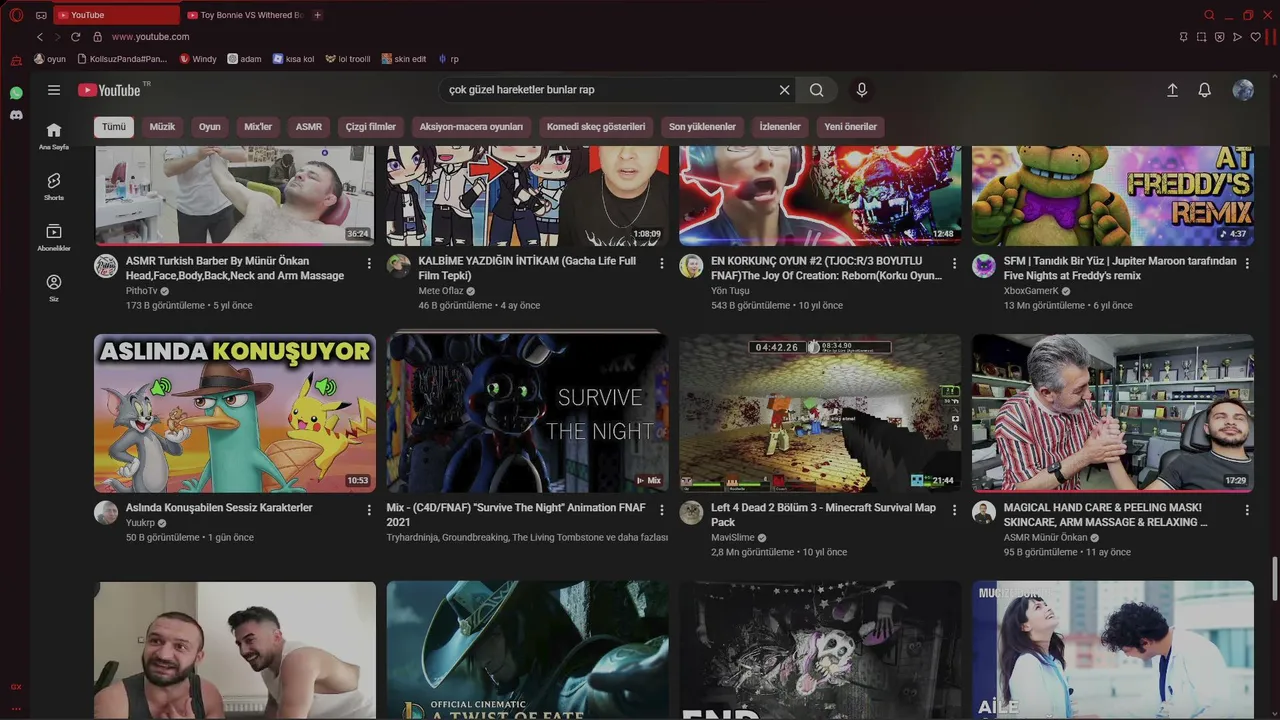The image size is (1280, 720).
Task: Select the Son yüklenenler chip
Action: tap(702, 127)
